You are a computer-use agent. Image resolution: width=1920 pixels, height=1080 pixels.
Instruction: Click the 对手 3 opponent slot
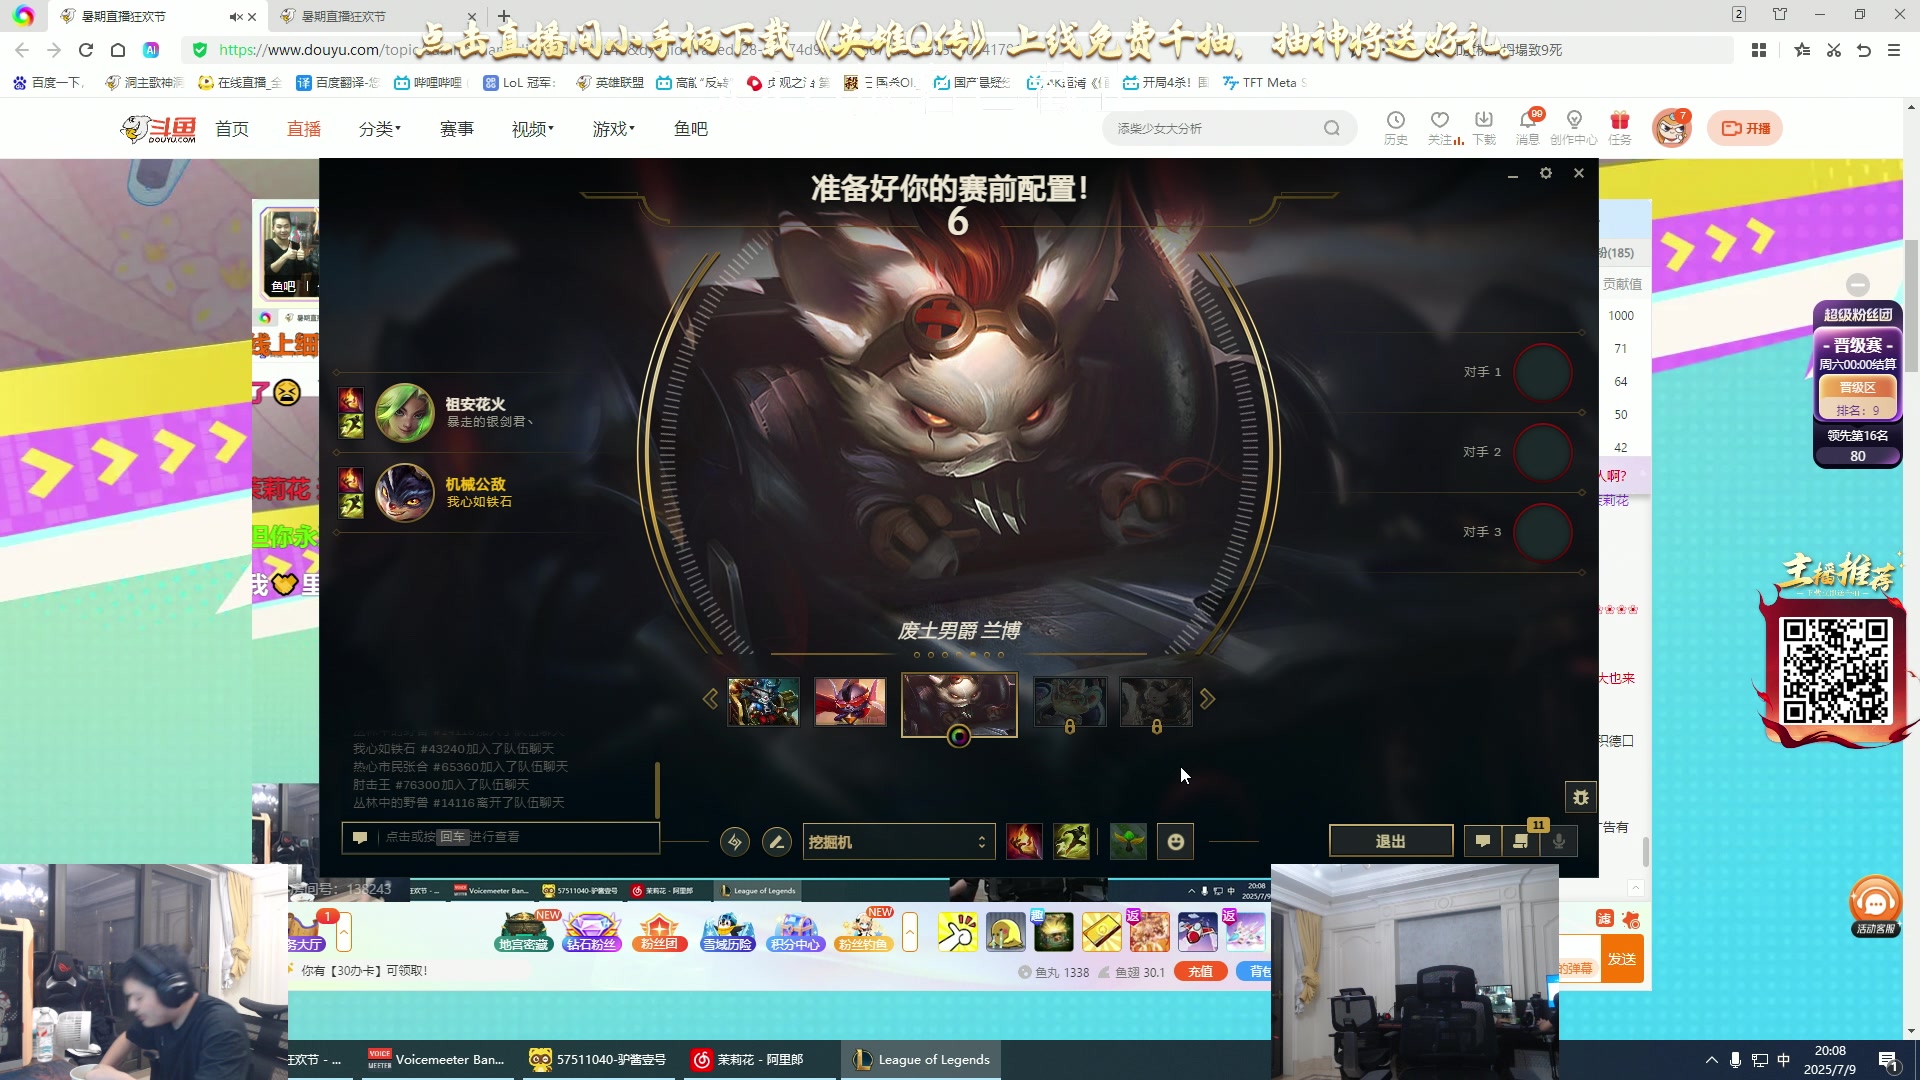point(1543,532)
